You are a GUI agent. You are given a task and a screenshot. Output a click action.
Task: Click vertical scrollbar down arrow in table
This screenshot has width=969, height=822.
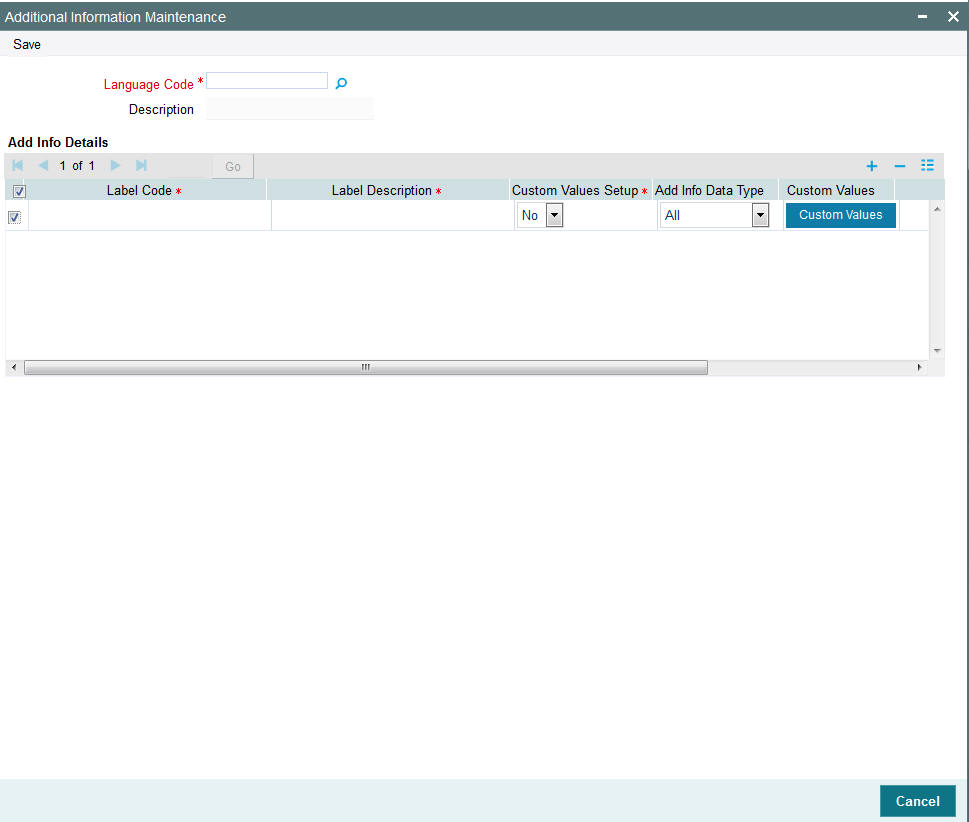pyautogui.click(x=937, y=350)
